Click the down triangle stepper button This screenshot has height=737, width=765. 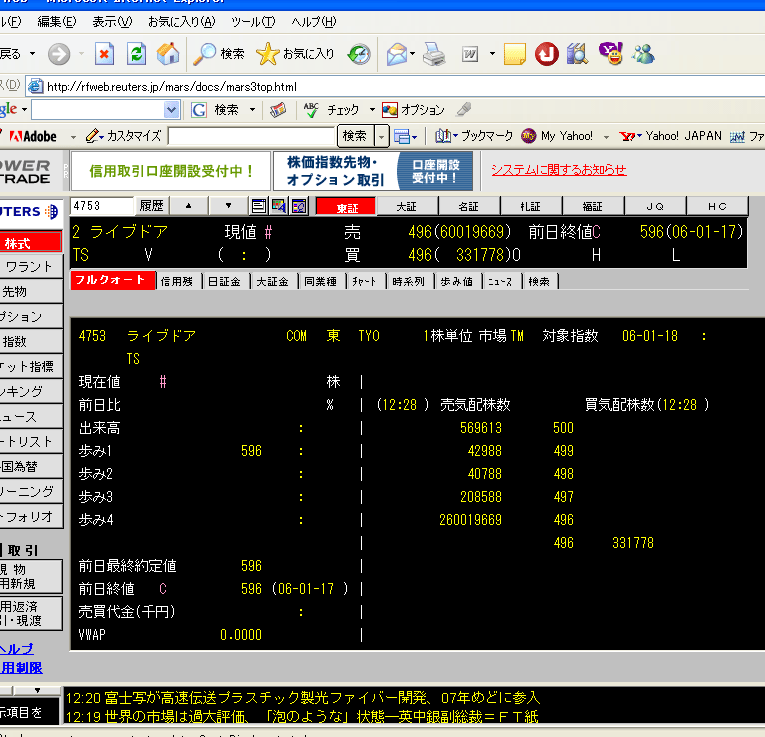point(228,206)
